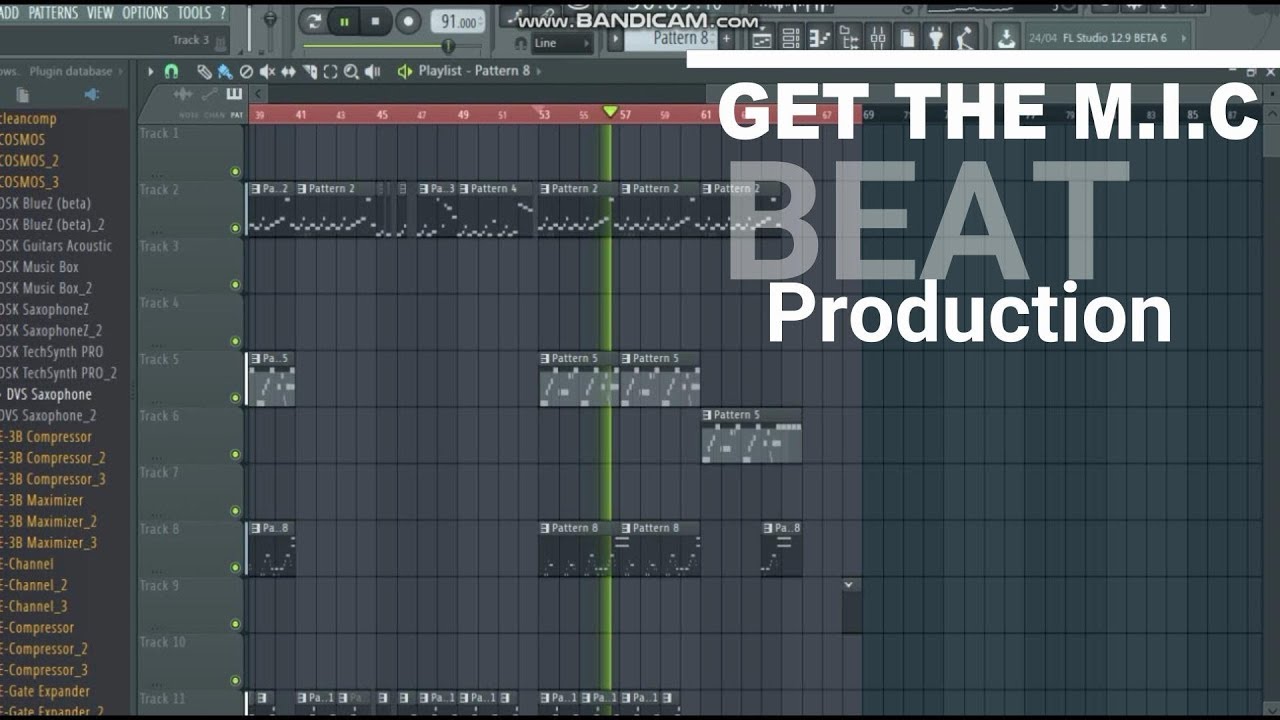The height and width of the screenshot is (720, 1280).
Task: Click the tempo tapper icon
Action: click(x=965, y=39)
